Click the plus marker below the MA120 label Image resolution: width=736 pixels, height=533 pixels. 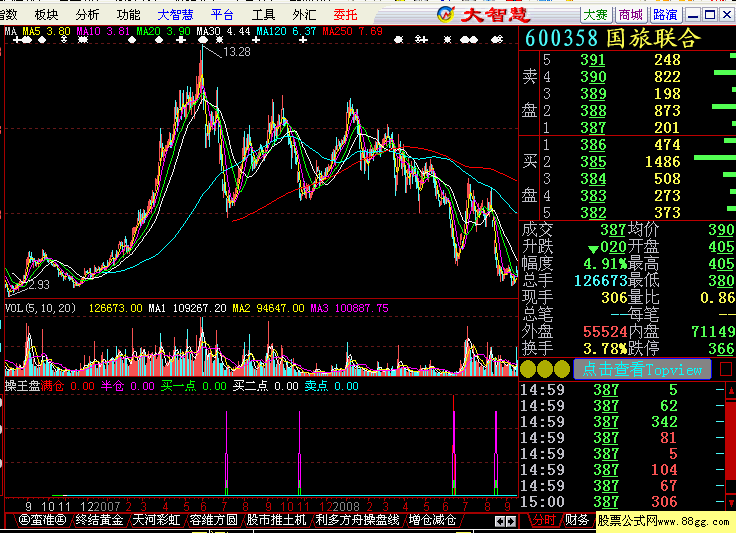256,40
